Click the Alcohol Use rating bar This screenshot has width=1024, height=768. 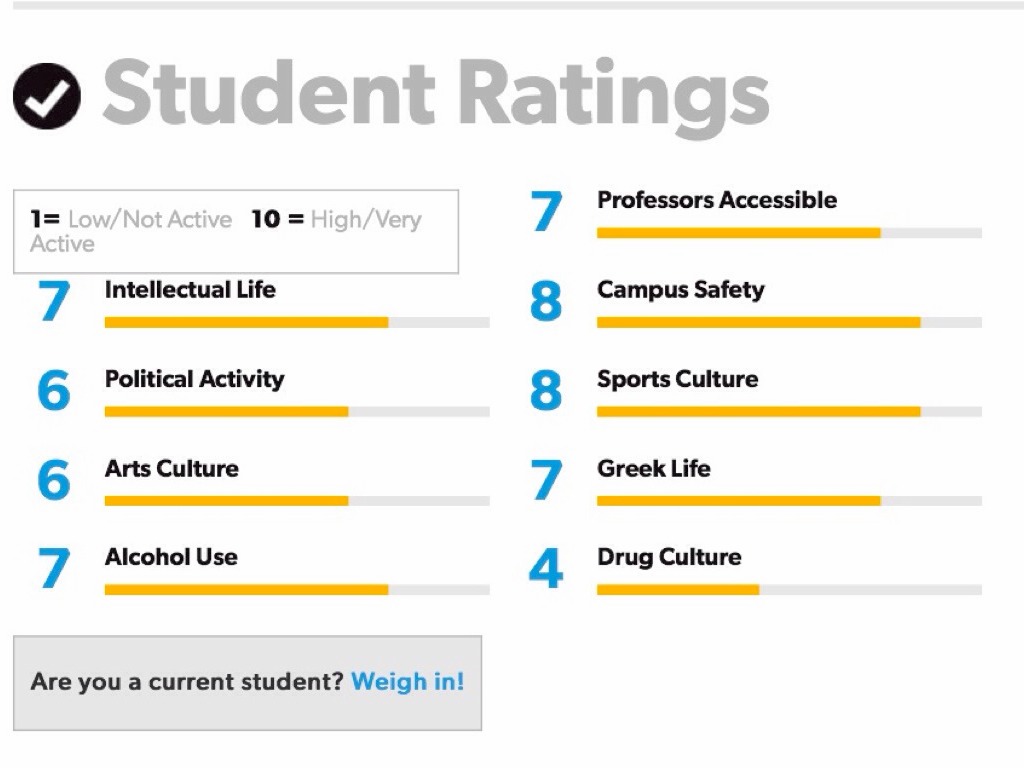click(x=297, y=590)
